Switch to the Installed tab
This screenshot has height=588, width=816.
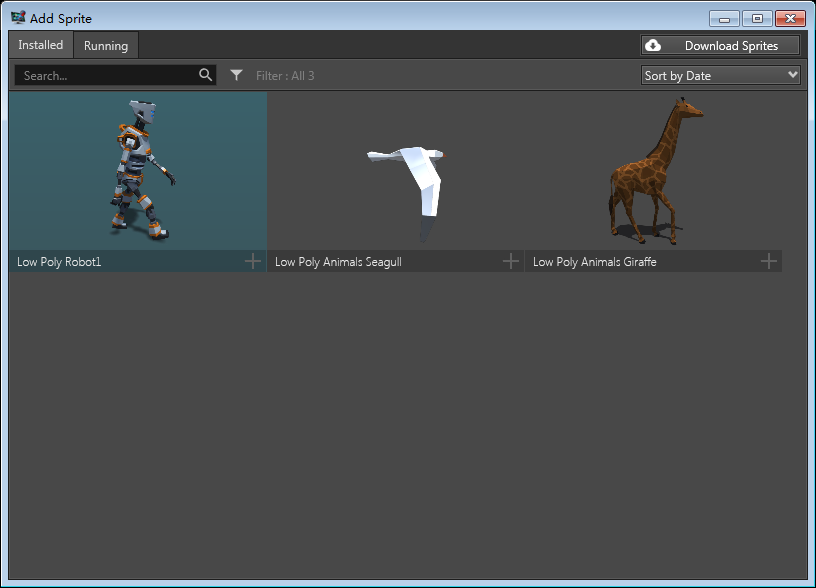[41, 45]
